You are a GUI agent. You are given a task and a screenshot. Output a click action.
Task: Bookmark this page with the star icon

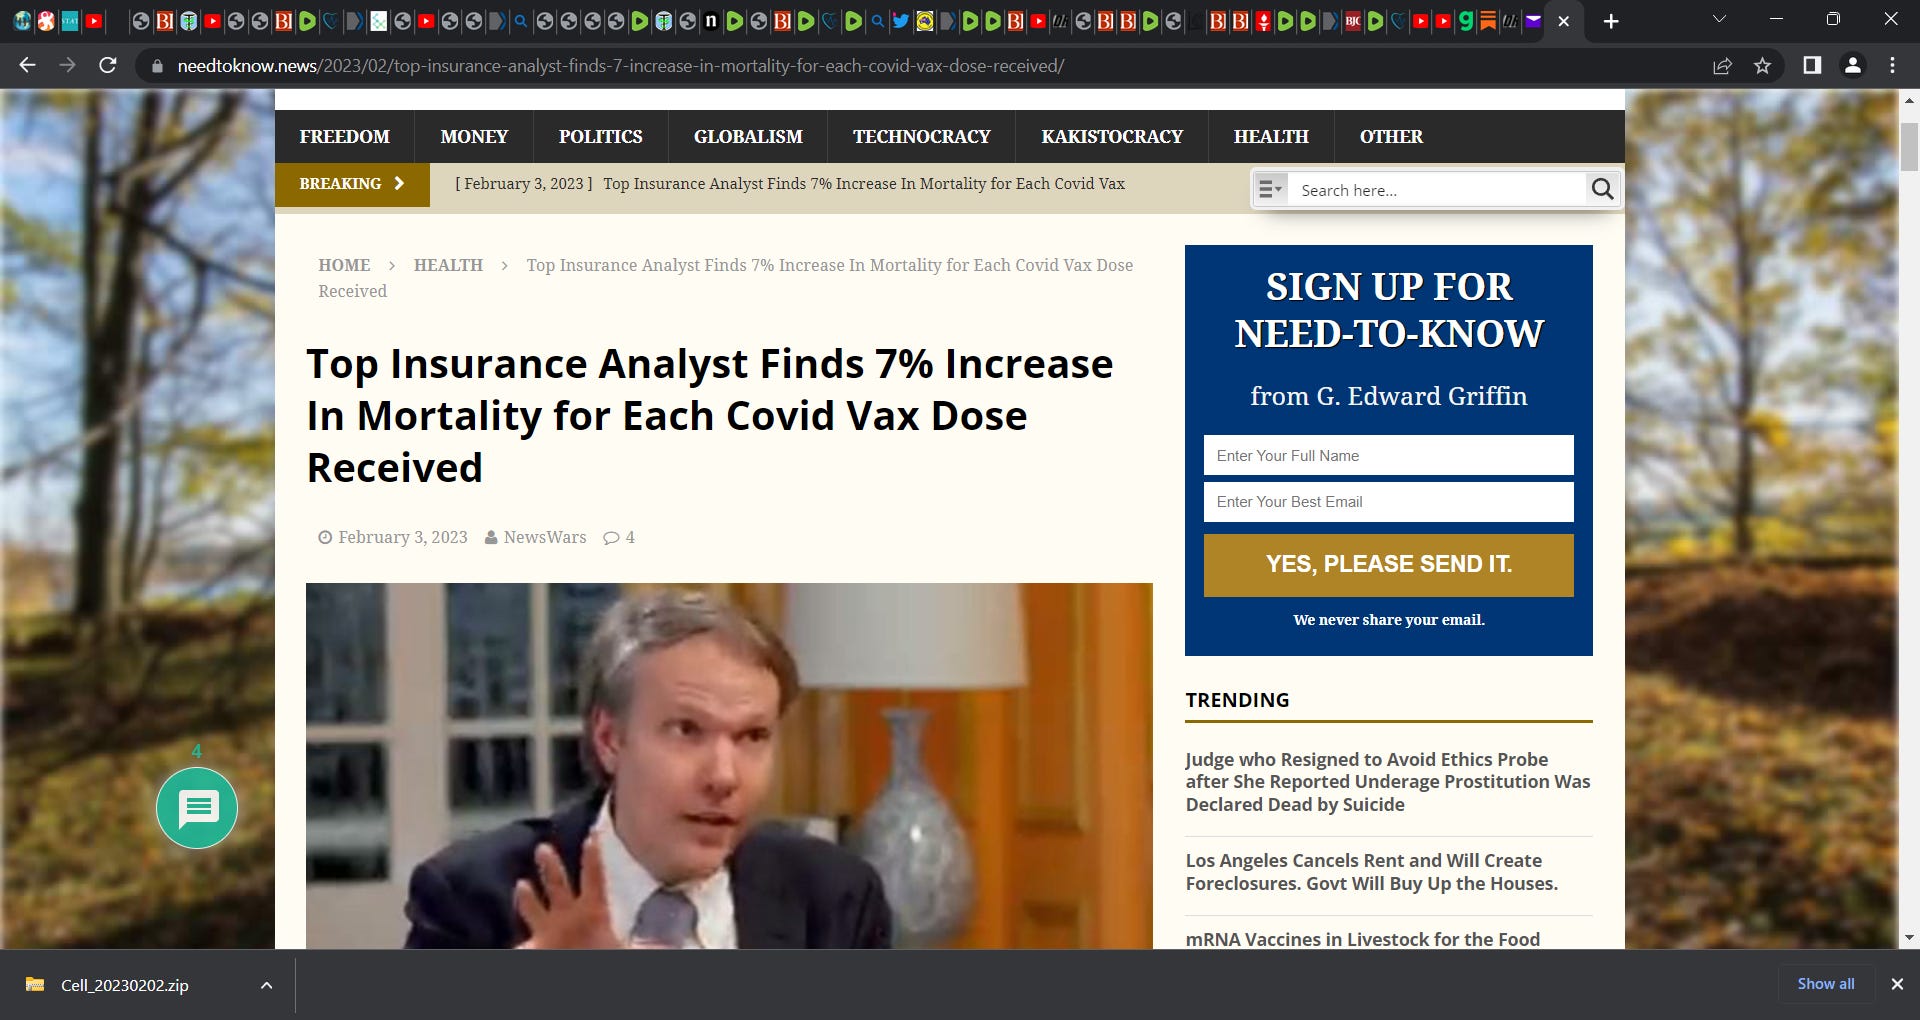click(1762, 66)
